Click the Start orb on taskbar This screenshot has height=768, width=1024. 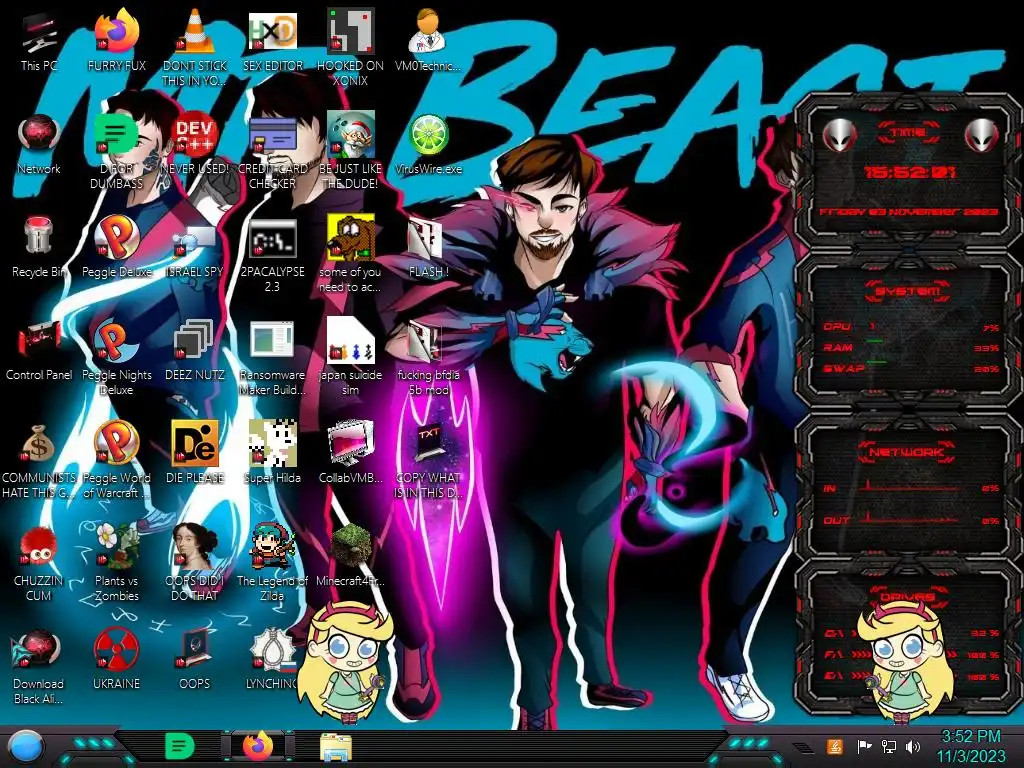coord(25,747)
